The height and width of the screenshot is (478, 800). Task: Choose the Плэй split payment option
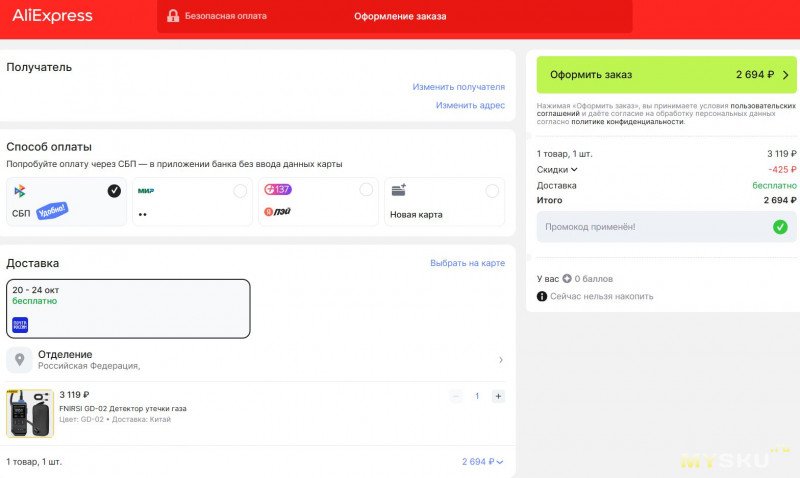pyautogui.click(x=317, y=202)
